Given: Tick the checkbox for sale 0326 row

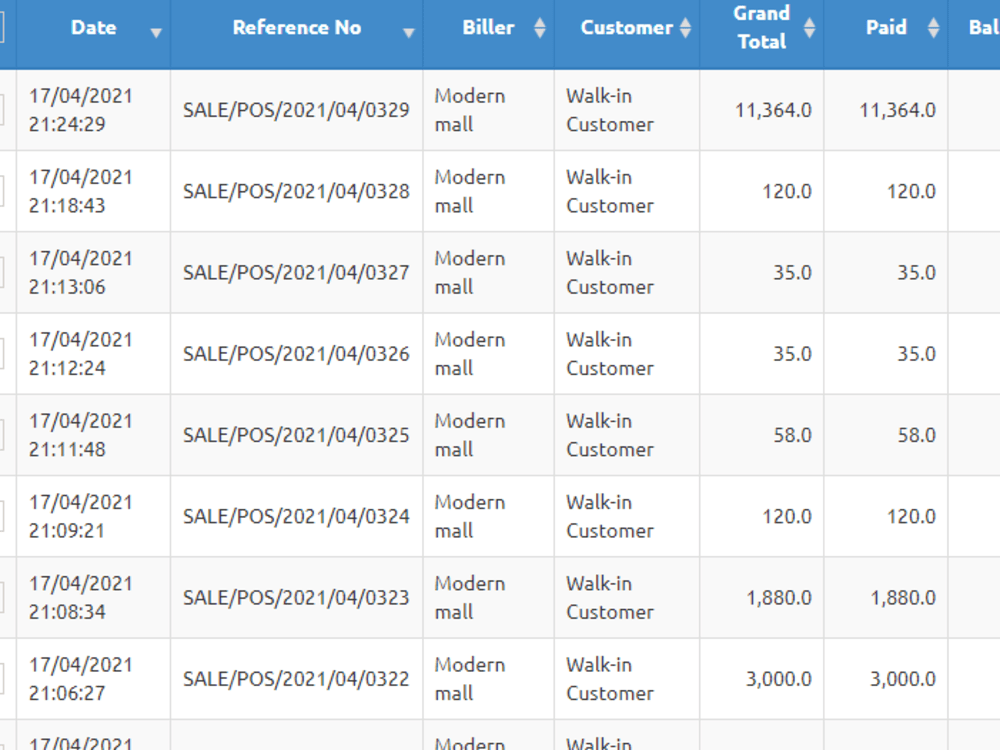Looking at the screenshot, I should point(1,354).
